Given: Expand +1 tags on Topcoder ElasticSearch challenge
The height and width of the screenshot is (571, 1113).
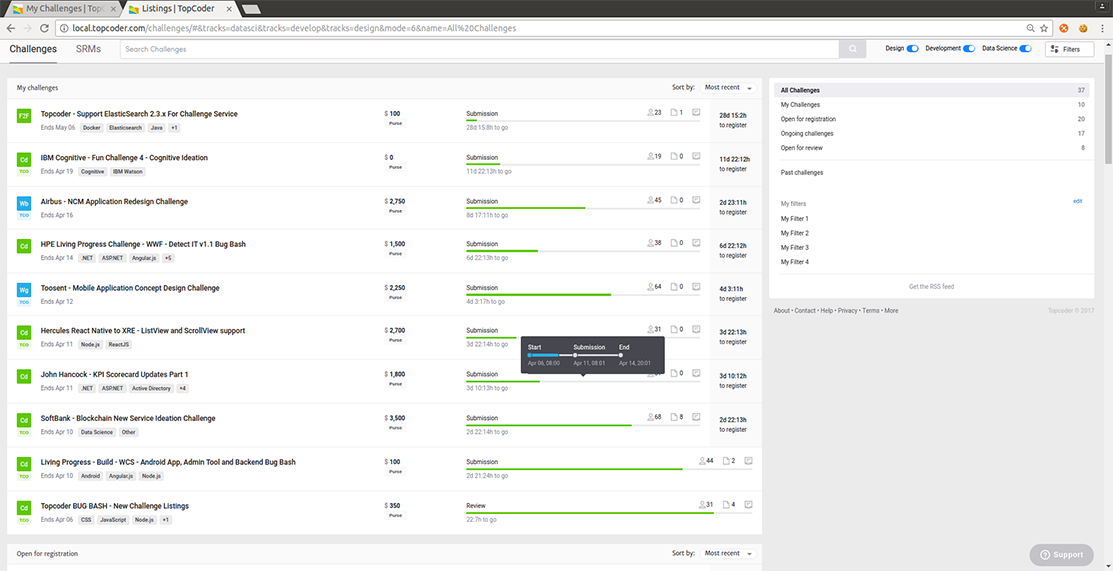Looking at the screenshot, I should coord(174,128).
